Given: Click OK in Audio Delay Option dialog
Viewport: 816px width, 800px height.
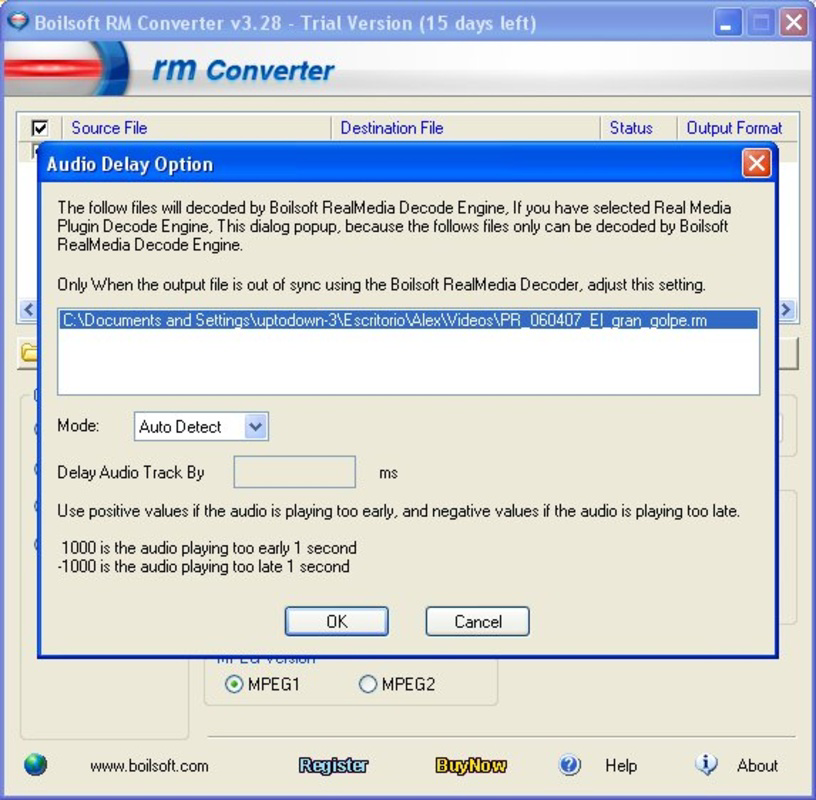Looking at the screenshot, I should click(x=336, y=621).
